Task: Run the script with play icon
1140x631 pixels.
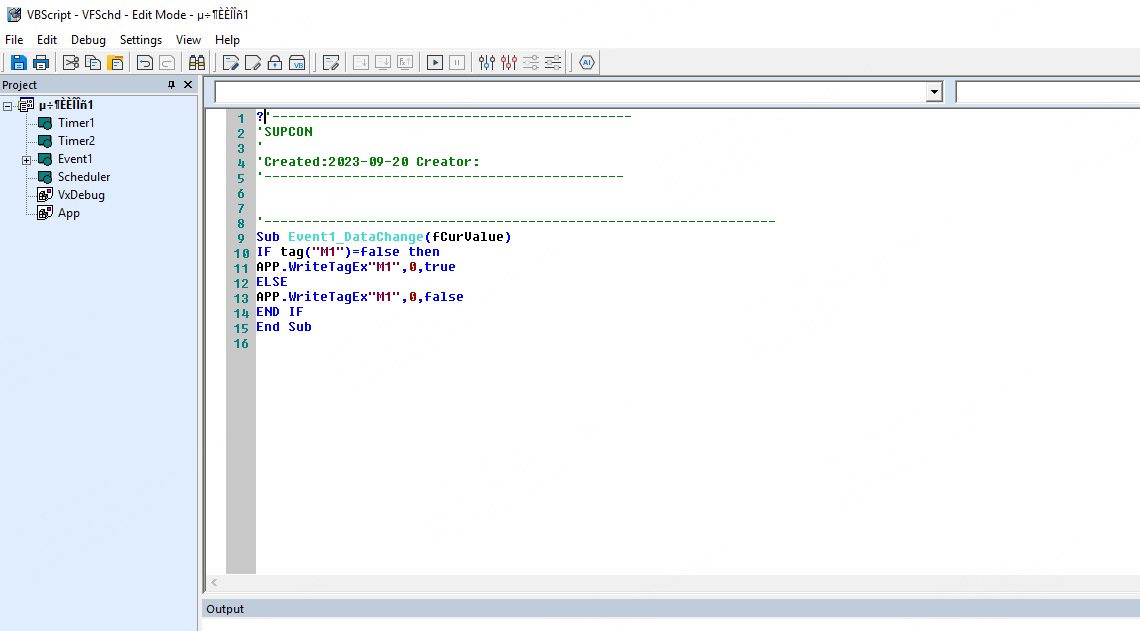Action: (x=435, y=63)
